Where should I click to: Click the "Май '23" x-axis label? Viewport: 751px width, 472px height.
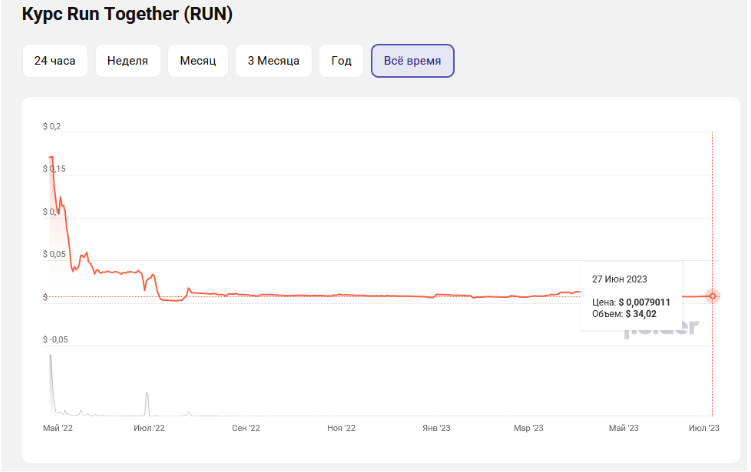point(623,428)
